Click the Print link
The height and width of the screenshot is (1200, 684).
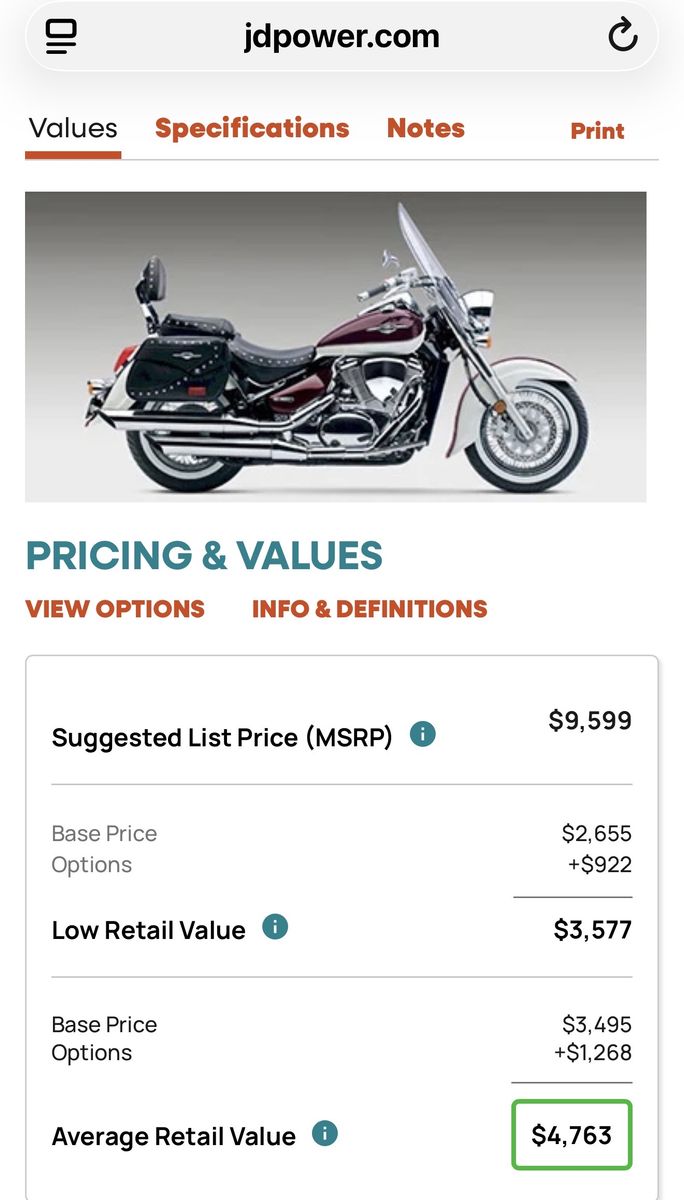point(597,131)
